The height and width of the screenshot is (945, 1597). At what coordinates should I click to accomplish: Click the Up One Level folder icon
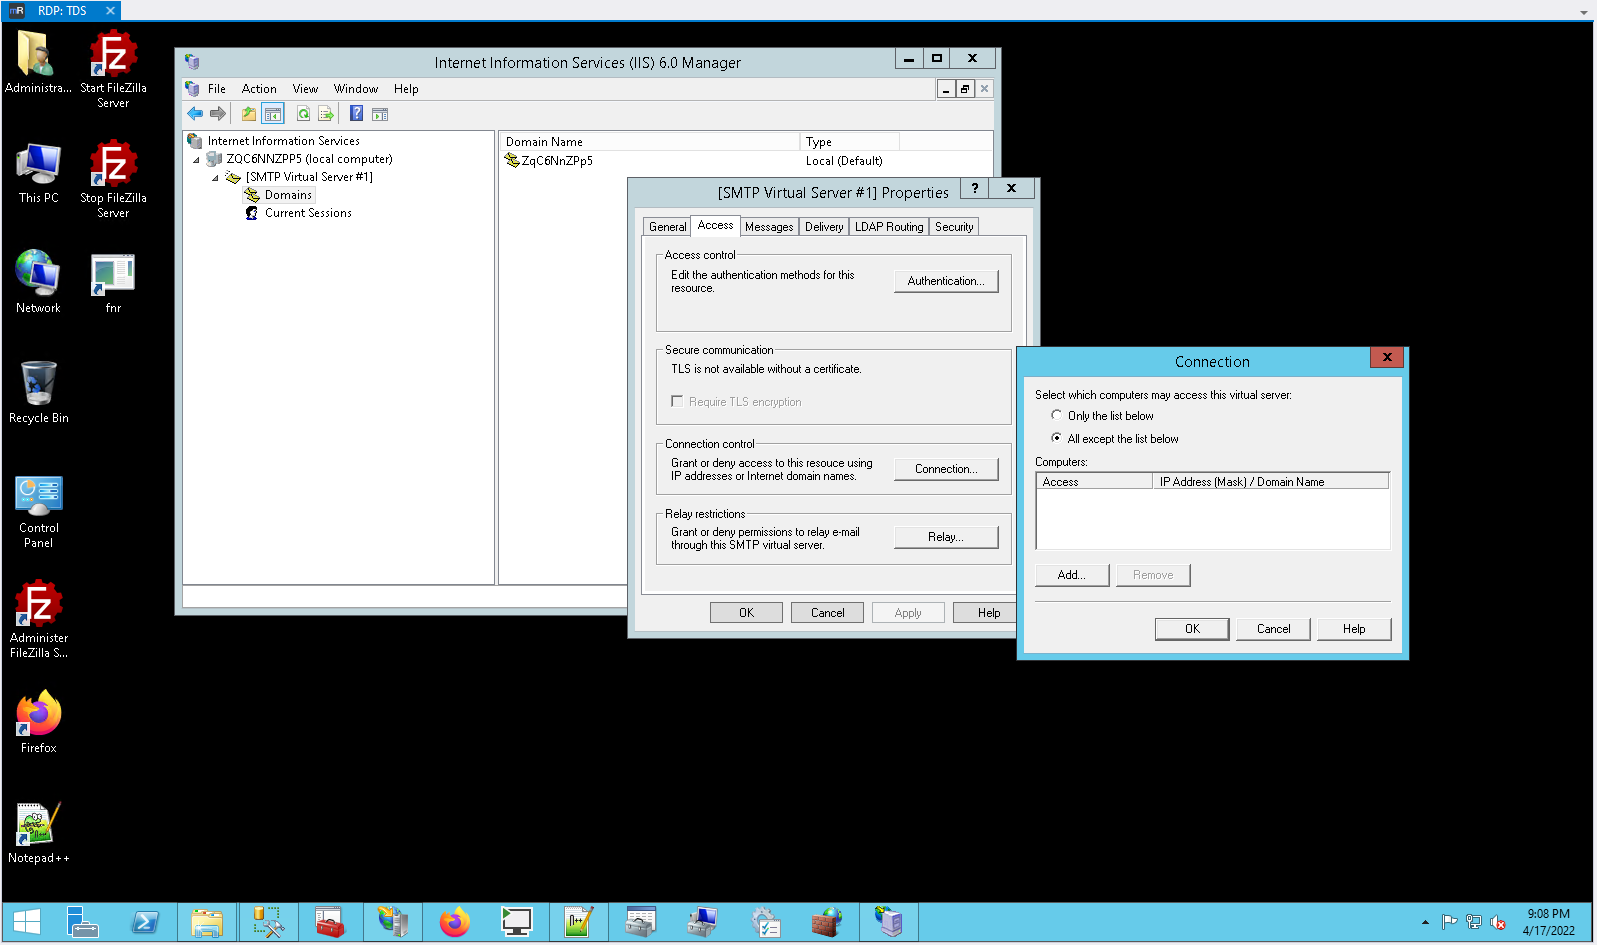pyautogui.click(x=249, y=114)
